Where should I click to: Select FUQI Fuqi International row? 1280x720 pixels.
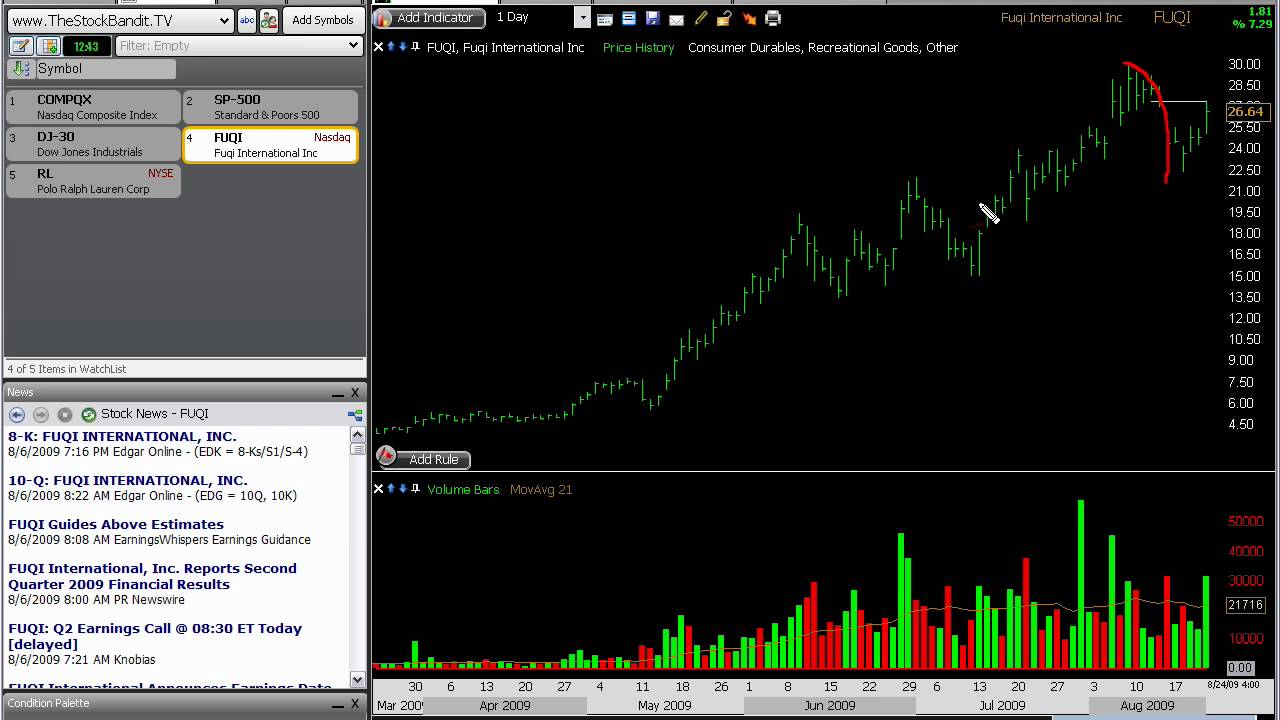pos(270,144)
